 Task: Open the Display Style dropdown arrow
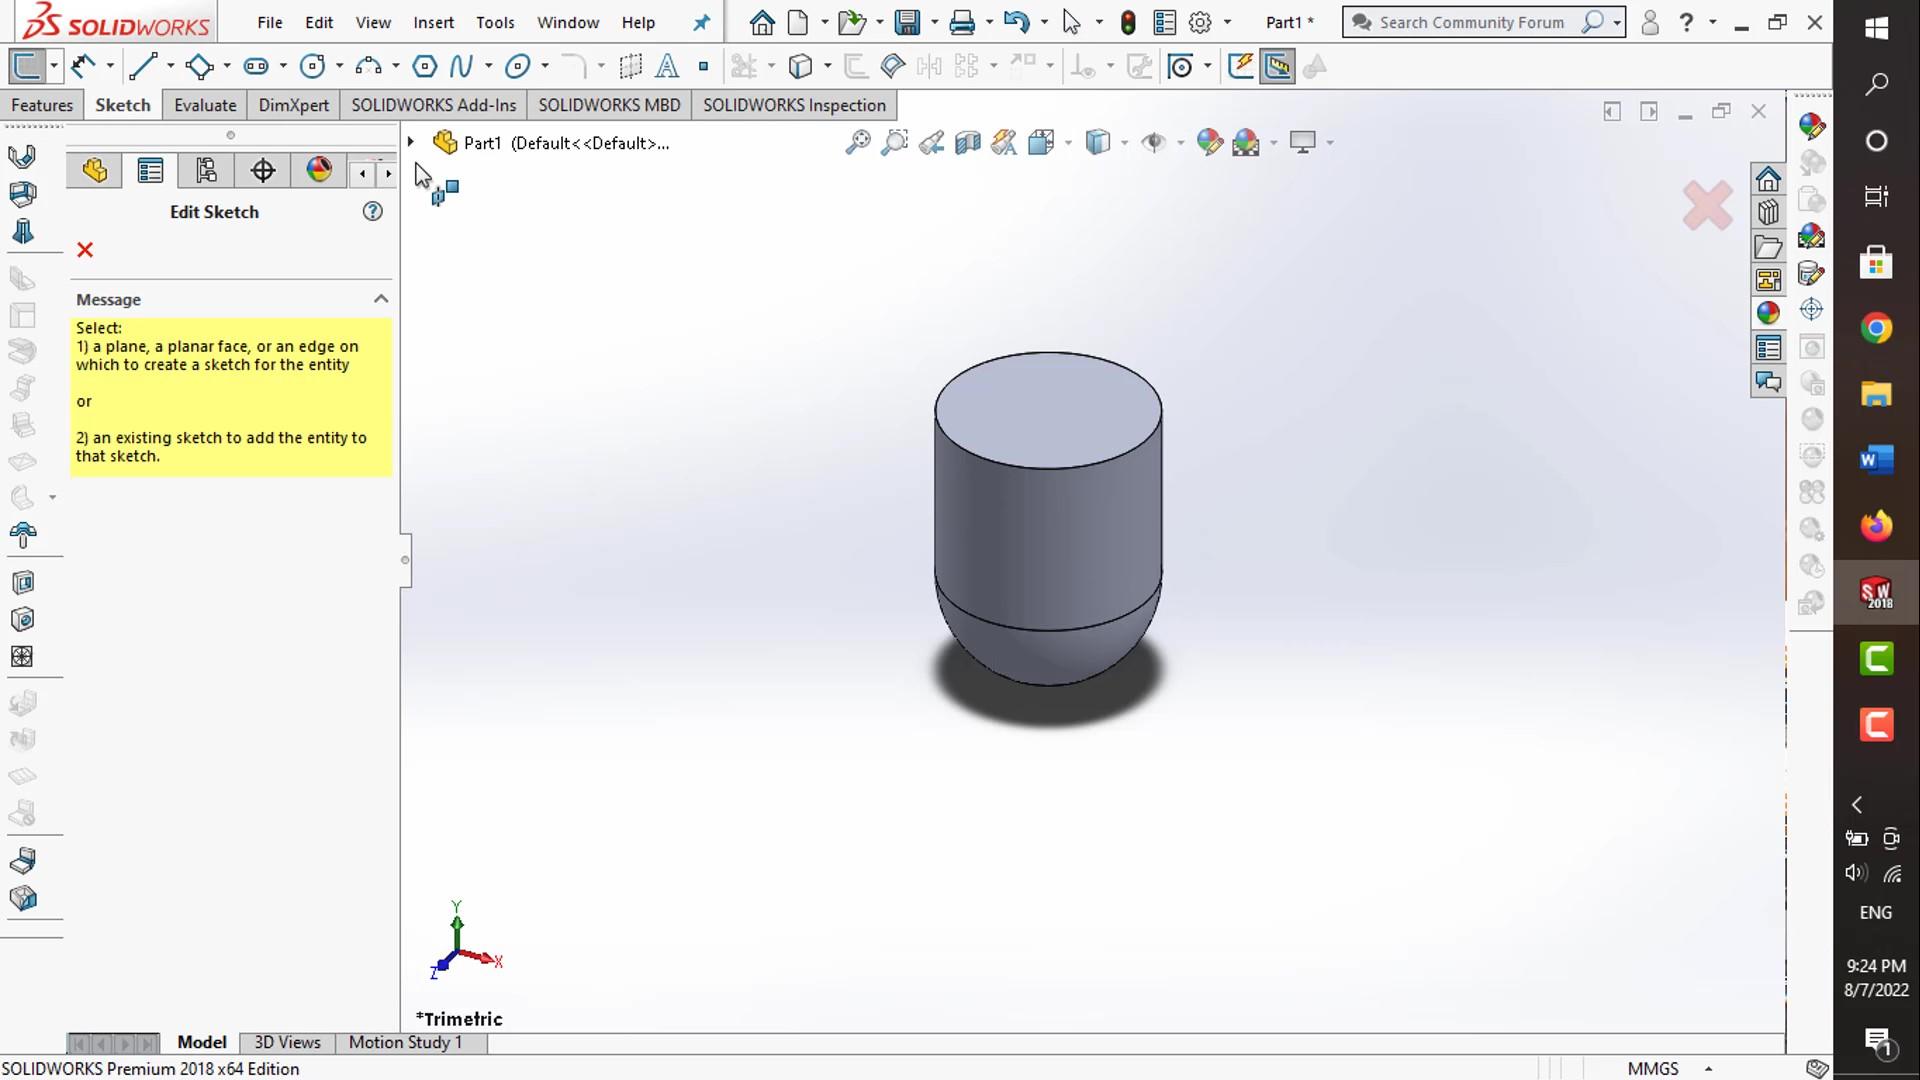click(1124, 143)
